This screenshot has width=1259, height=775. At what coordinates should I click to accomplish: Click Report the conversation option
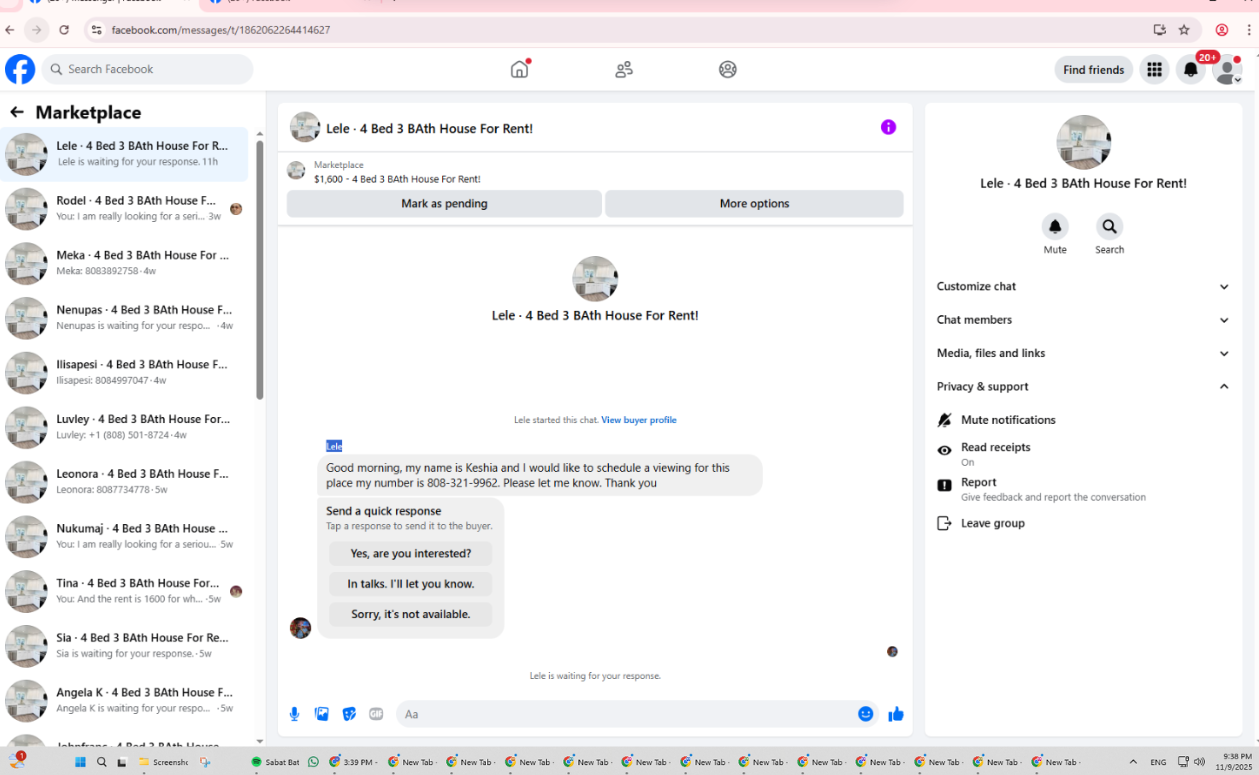[x=1083, y=489]
